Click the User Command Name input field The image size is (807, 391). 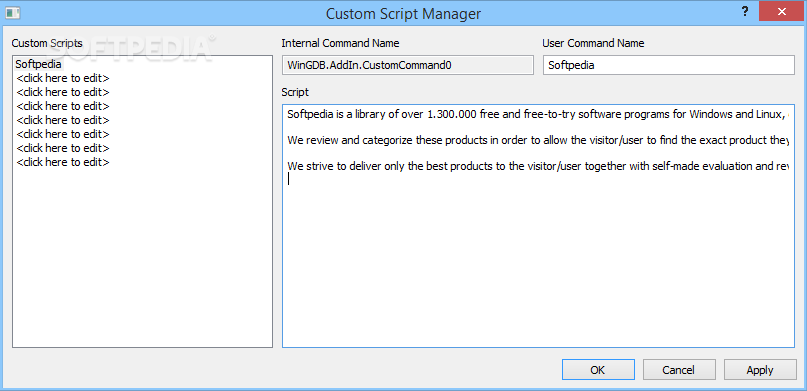coord(669,65)
